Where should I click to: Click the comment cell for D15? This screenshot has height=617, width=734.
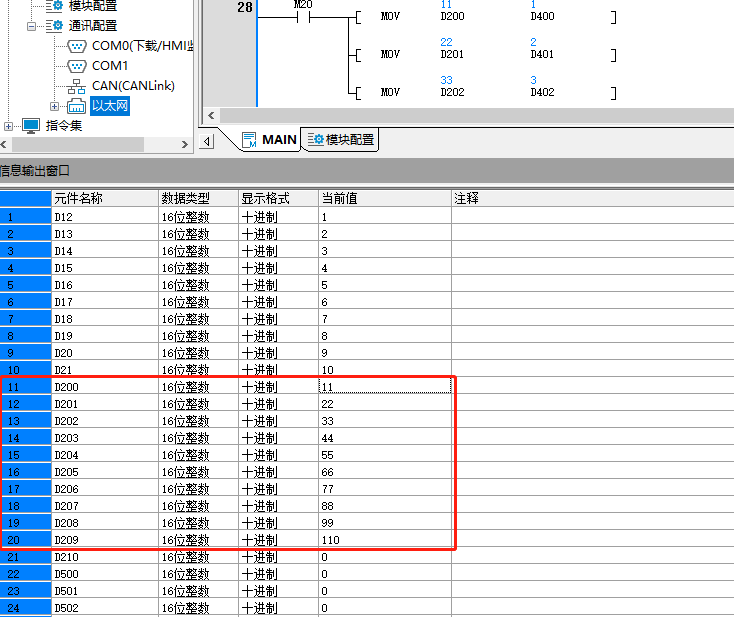click(593, 268)
